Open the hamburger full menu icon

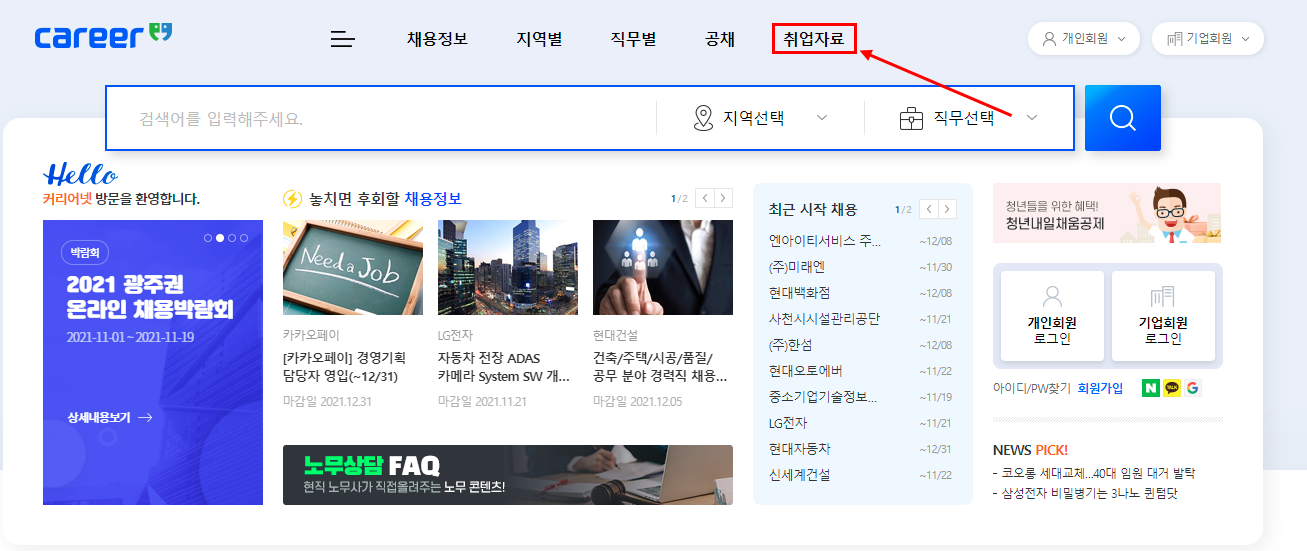coord(343,39)
